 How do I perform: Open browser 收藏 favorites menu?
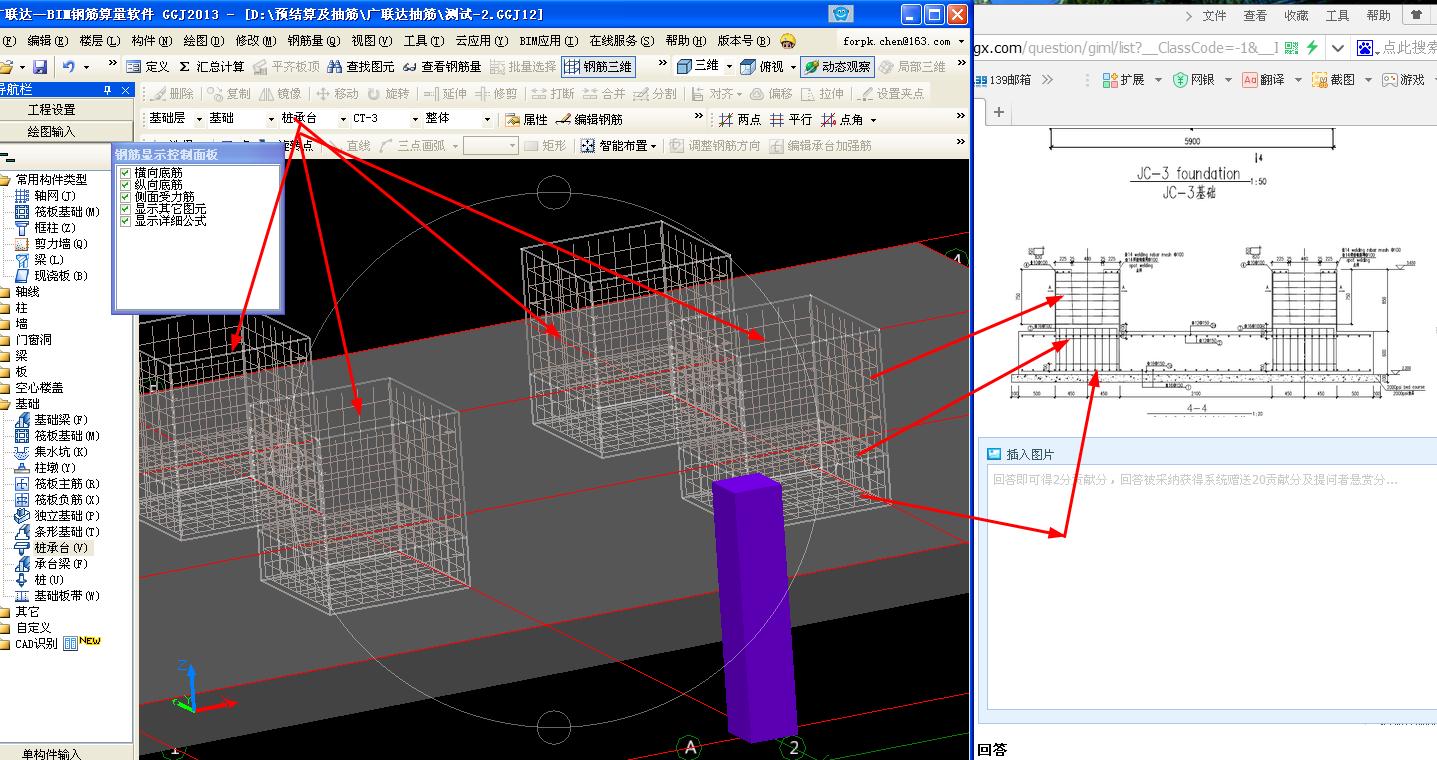pyautogui.click(x=1296, y=16)
